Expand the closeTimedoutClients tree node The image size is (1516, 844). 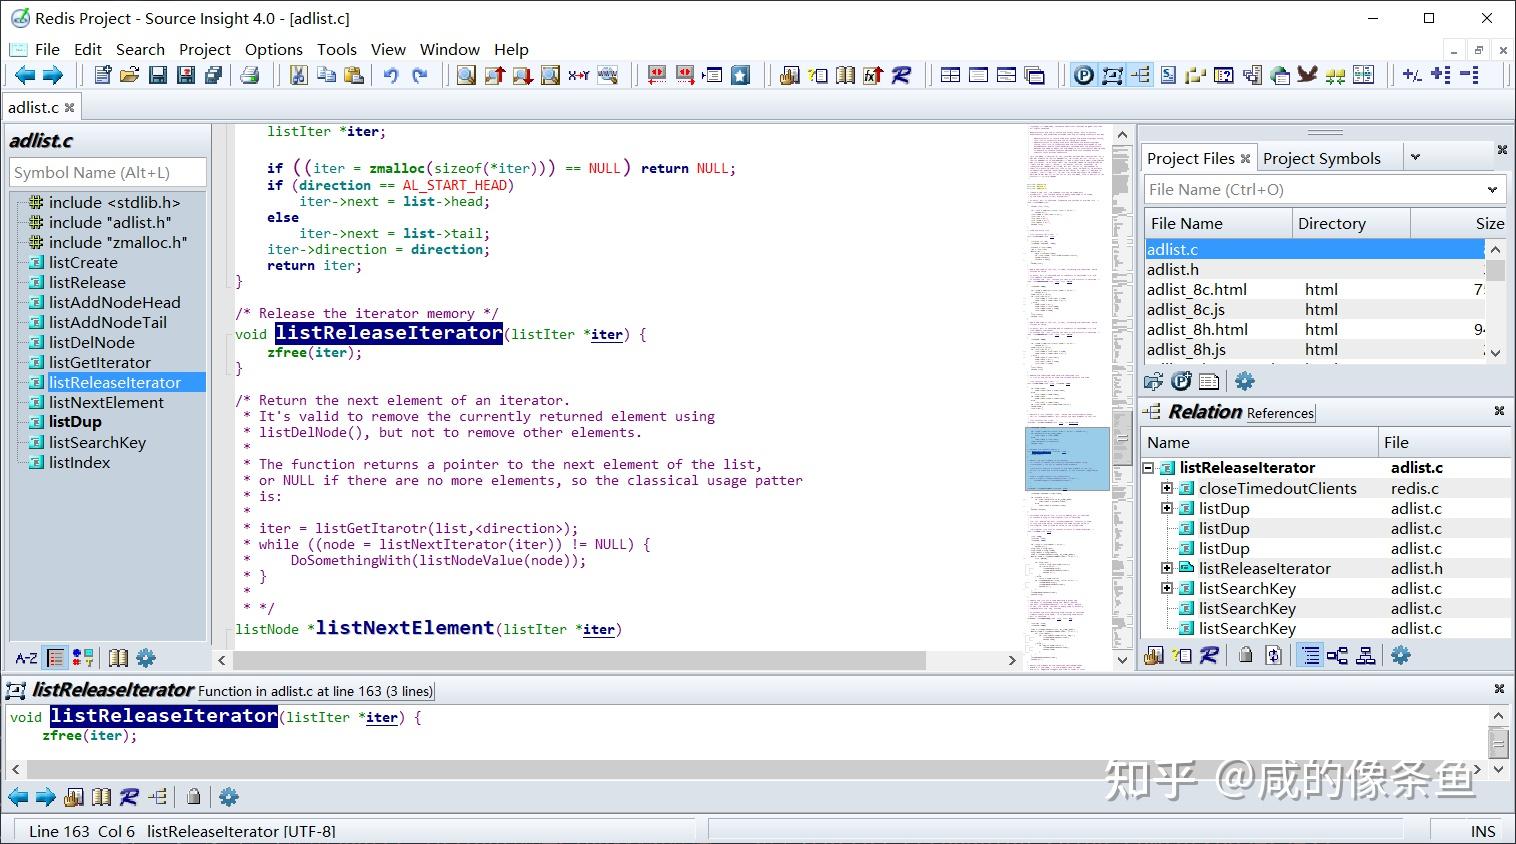point(1167,488)
